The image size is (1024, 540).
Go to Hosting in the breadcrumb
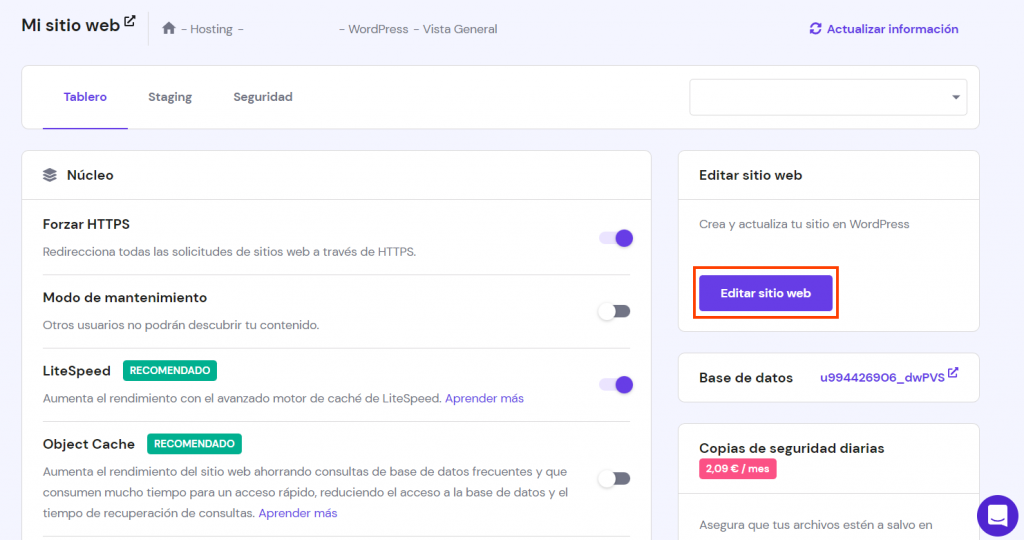click(211, 29)
